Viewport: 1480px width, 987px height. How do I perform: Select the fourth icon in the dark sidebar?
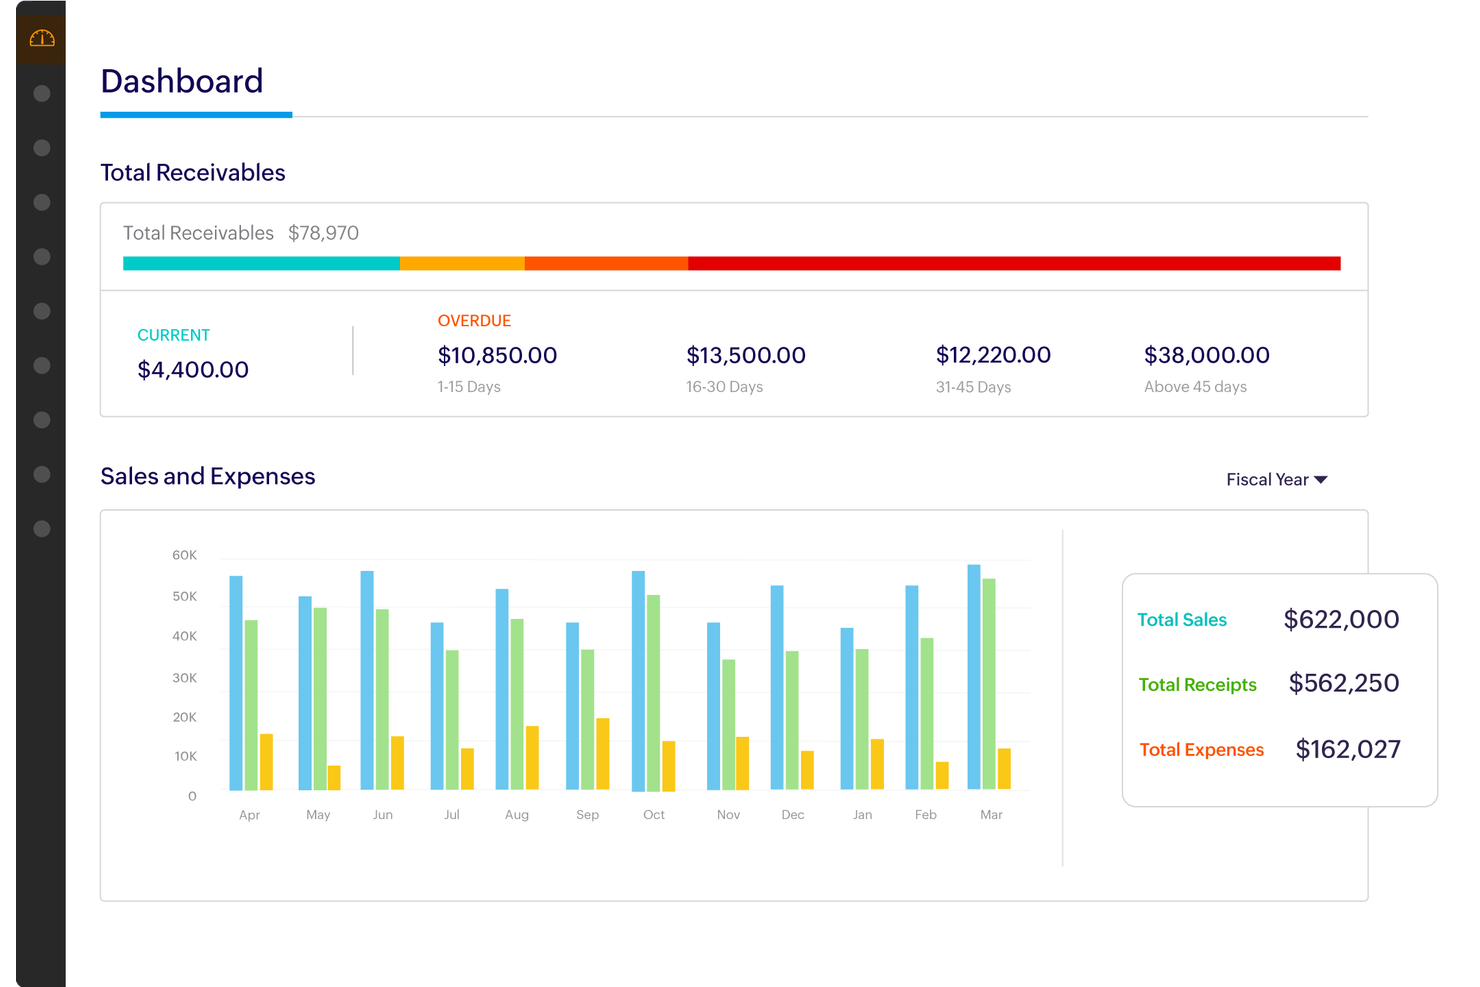pos(41,256)
